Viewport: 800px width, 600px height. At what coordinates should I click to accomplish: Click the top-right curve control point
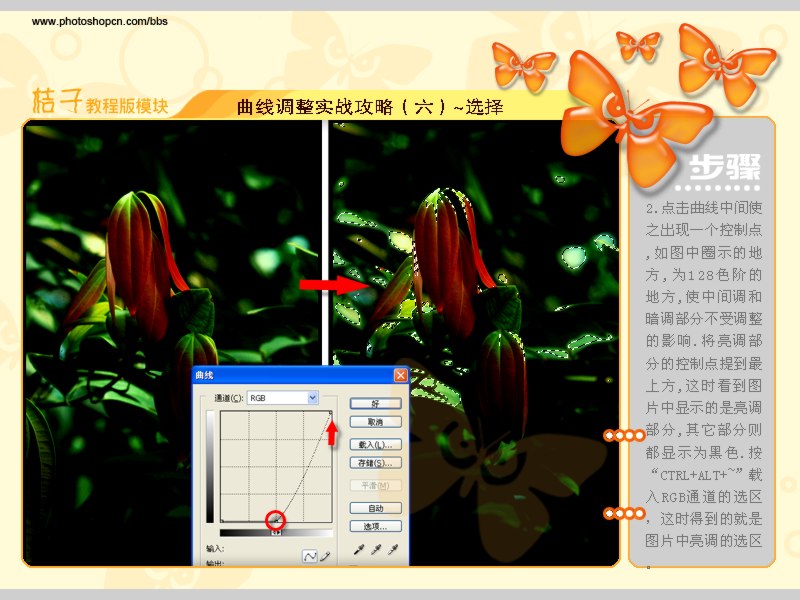(331, 412)
